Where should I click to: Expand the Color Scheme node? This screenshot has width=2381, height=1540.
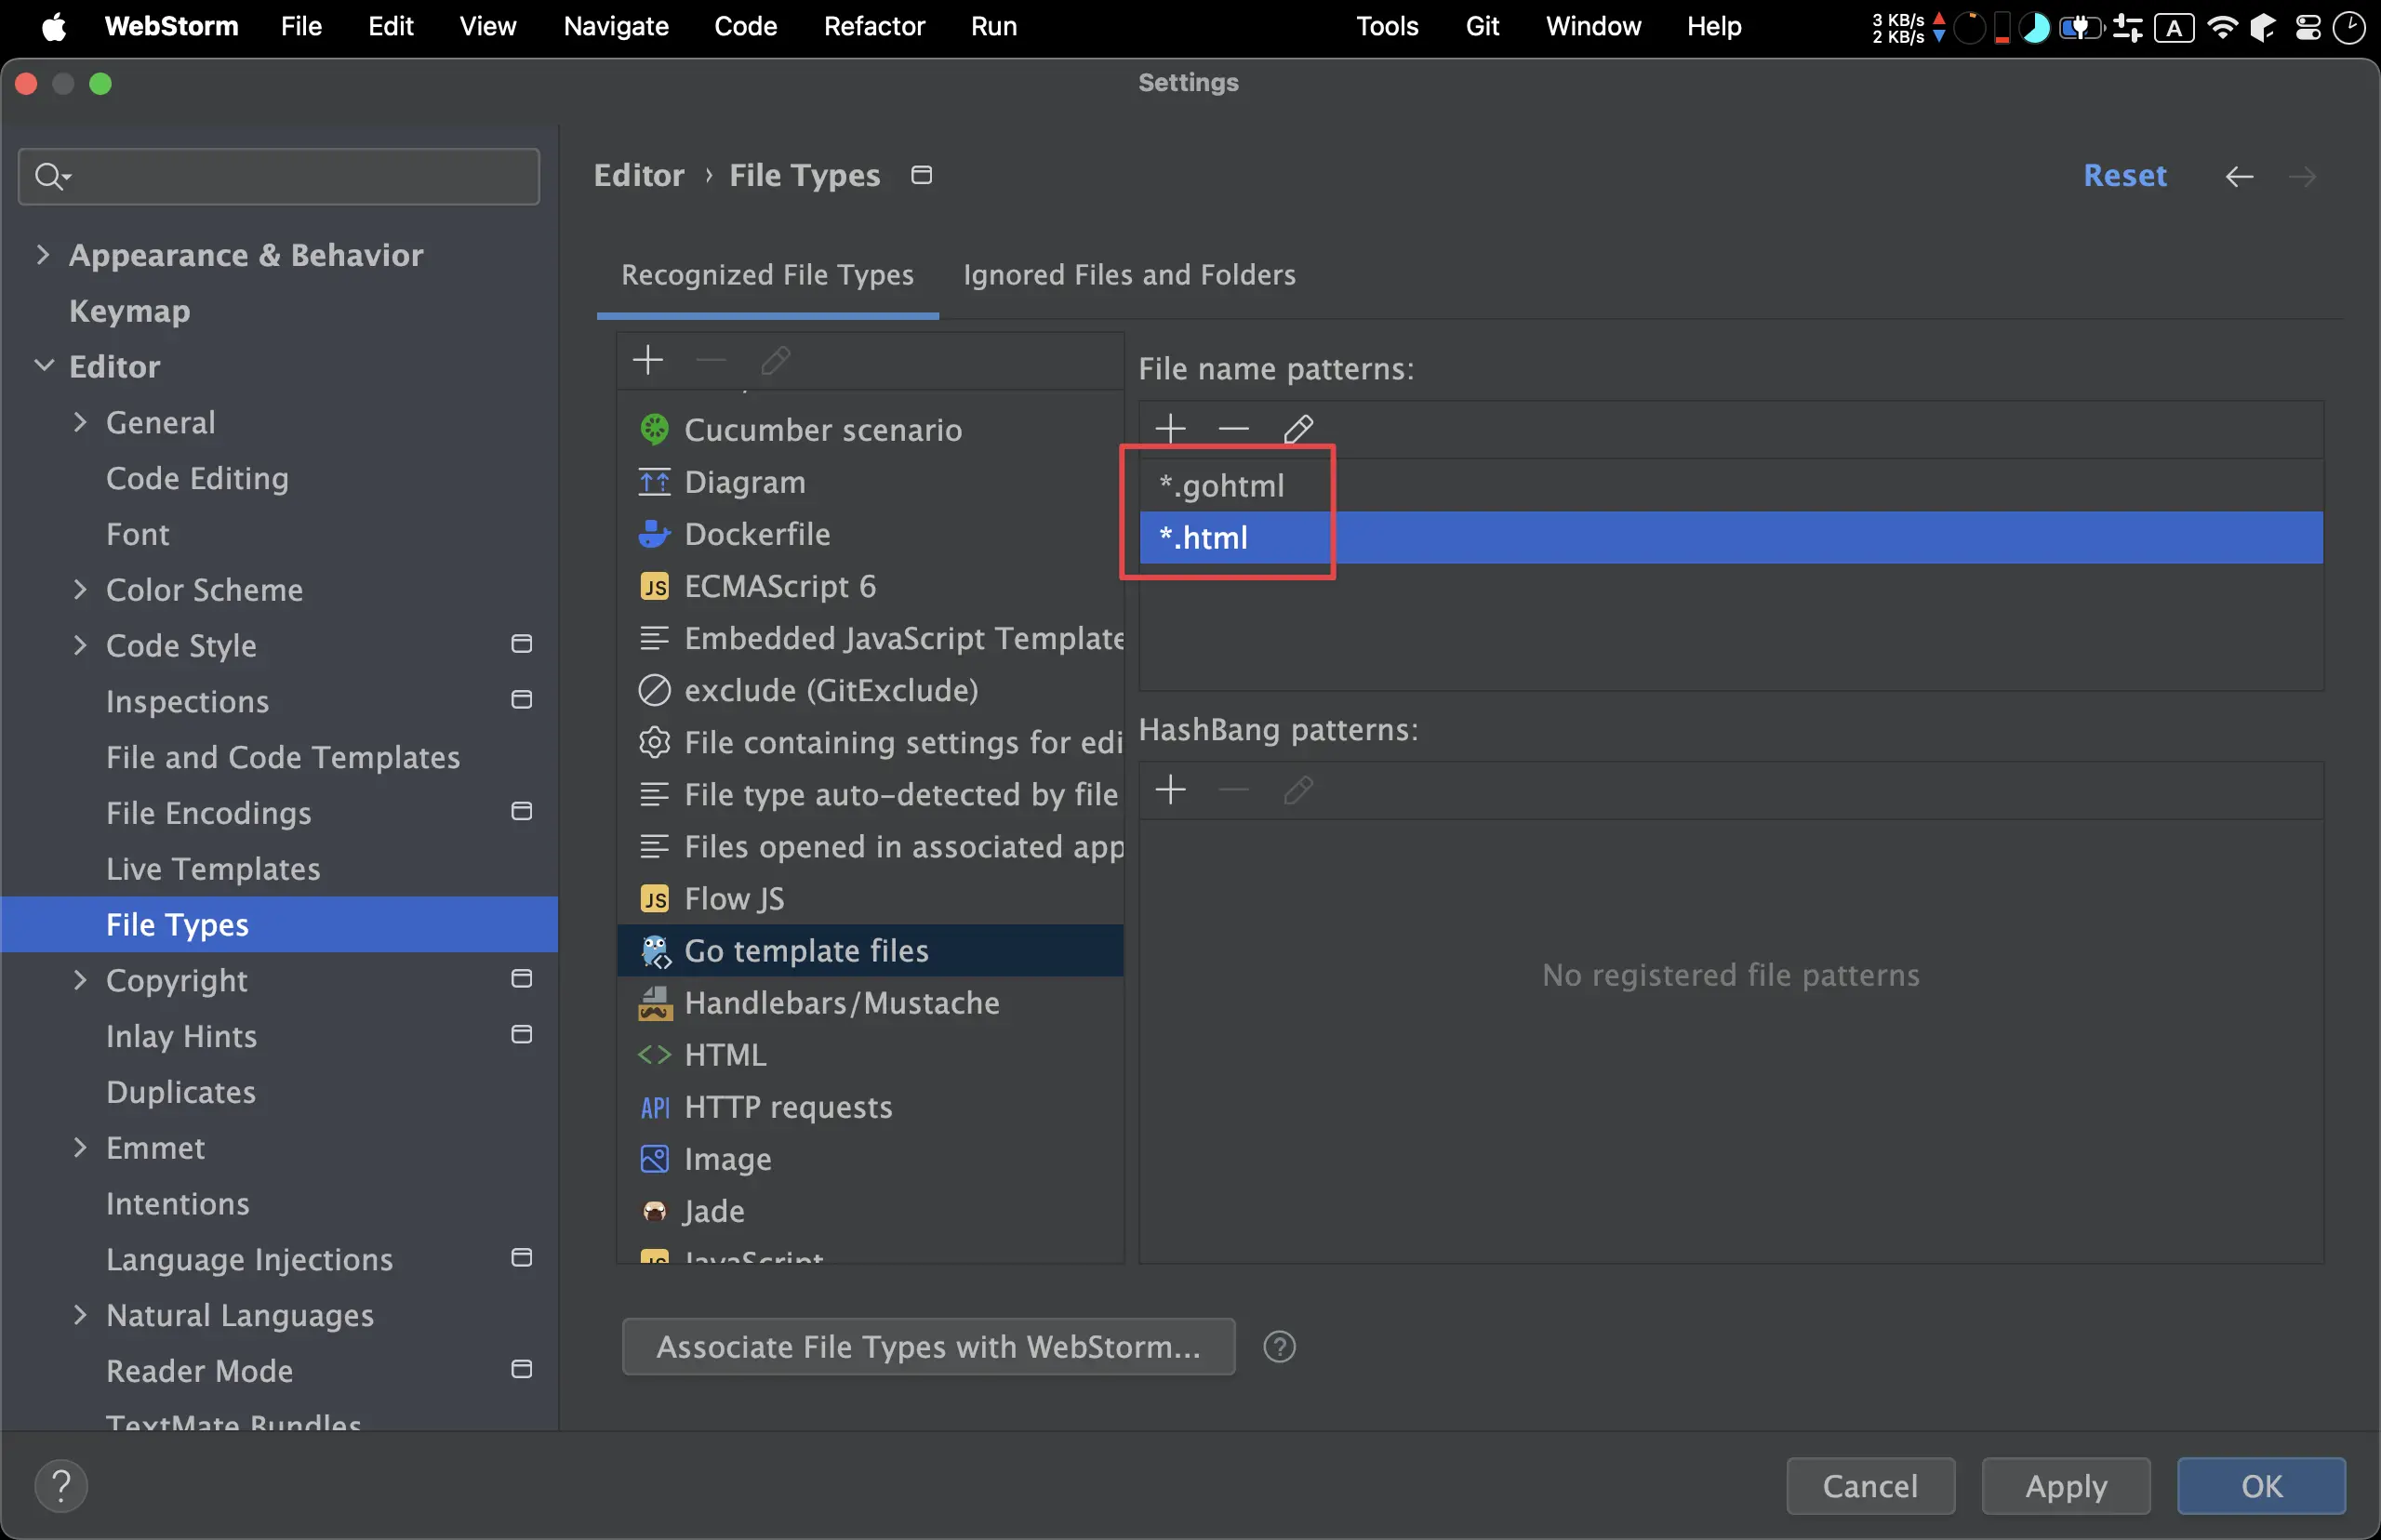[x=80, y=589]
